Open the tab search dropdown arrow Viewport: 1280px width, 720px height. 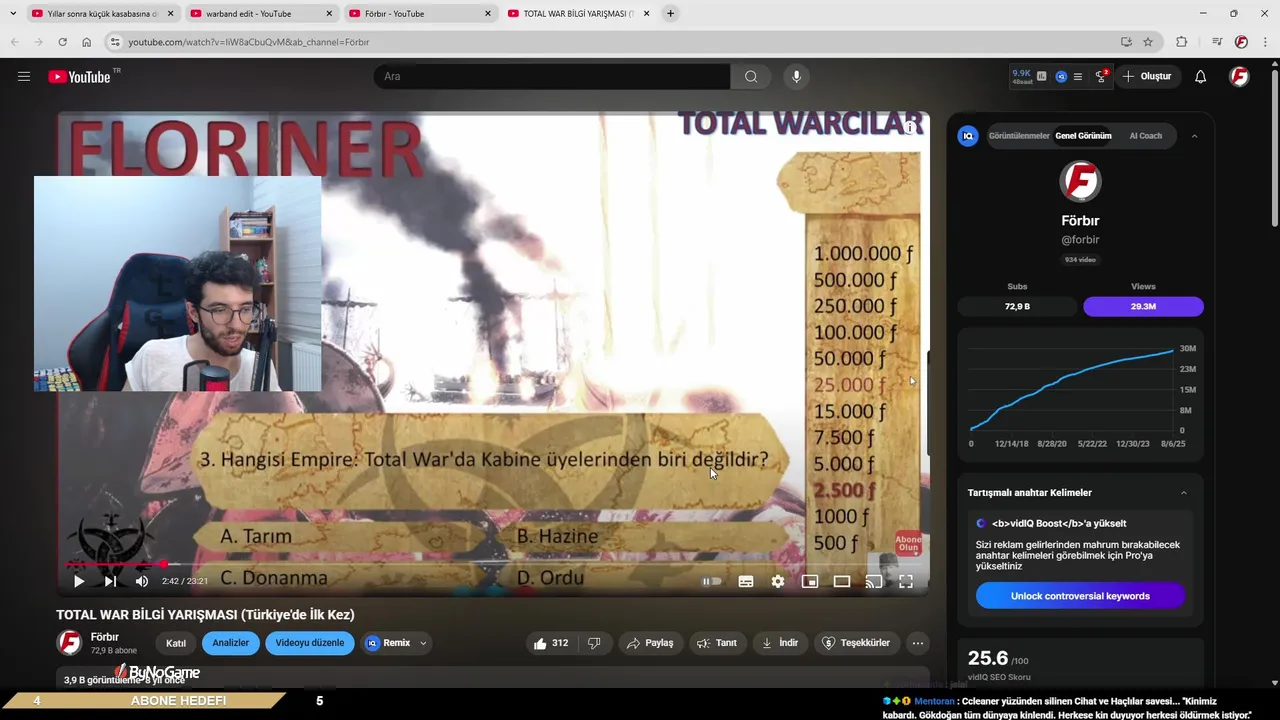[13, 14]
